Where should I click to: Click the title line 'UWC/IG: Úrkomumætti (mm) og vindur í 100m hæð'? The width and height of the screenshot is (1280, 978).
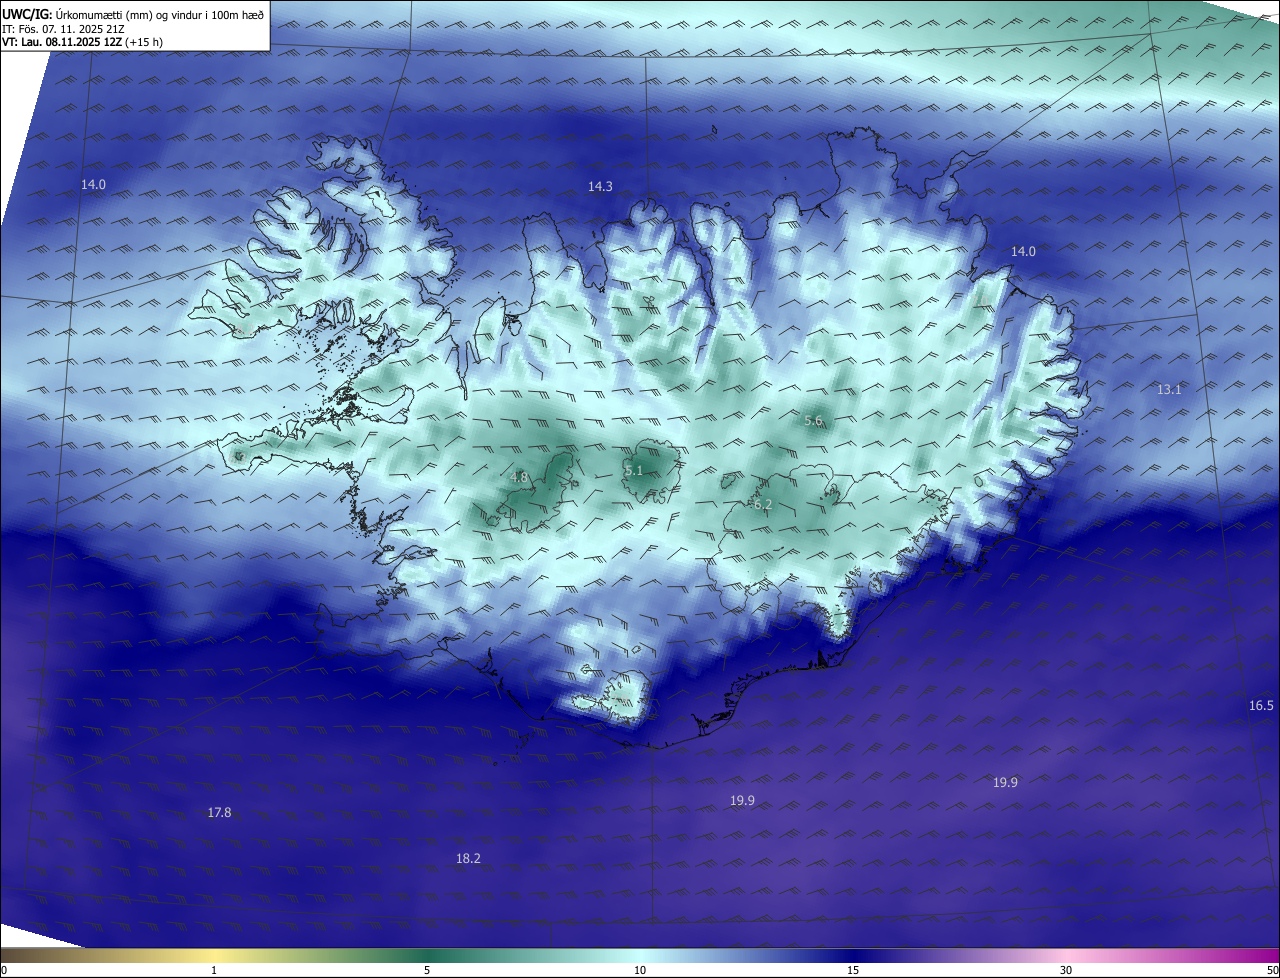(x=133, y=14)
